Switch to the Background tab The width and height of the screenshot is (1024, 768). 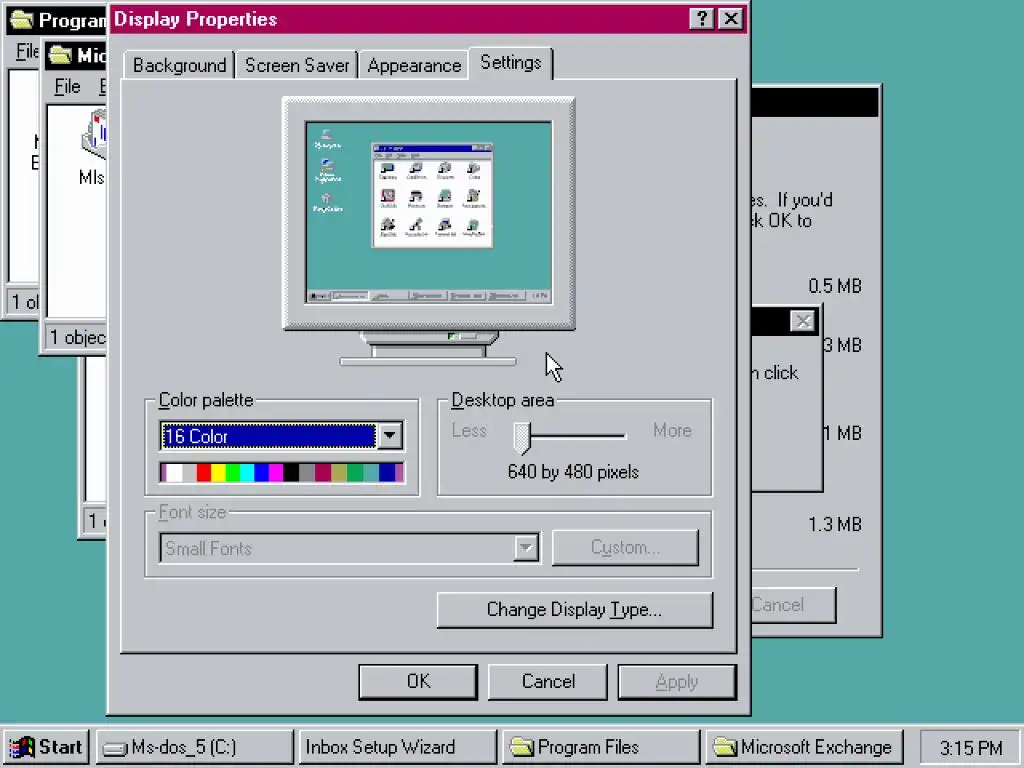pos(179,65)
